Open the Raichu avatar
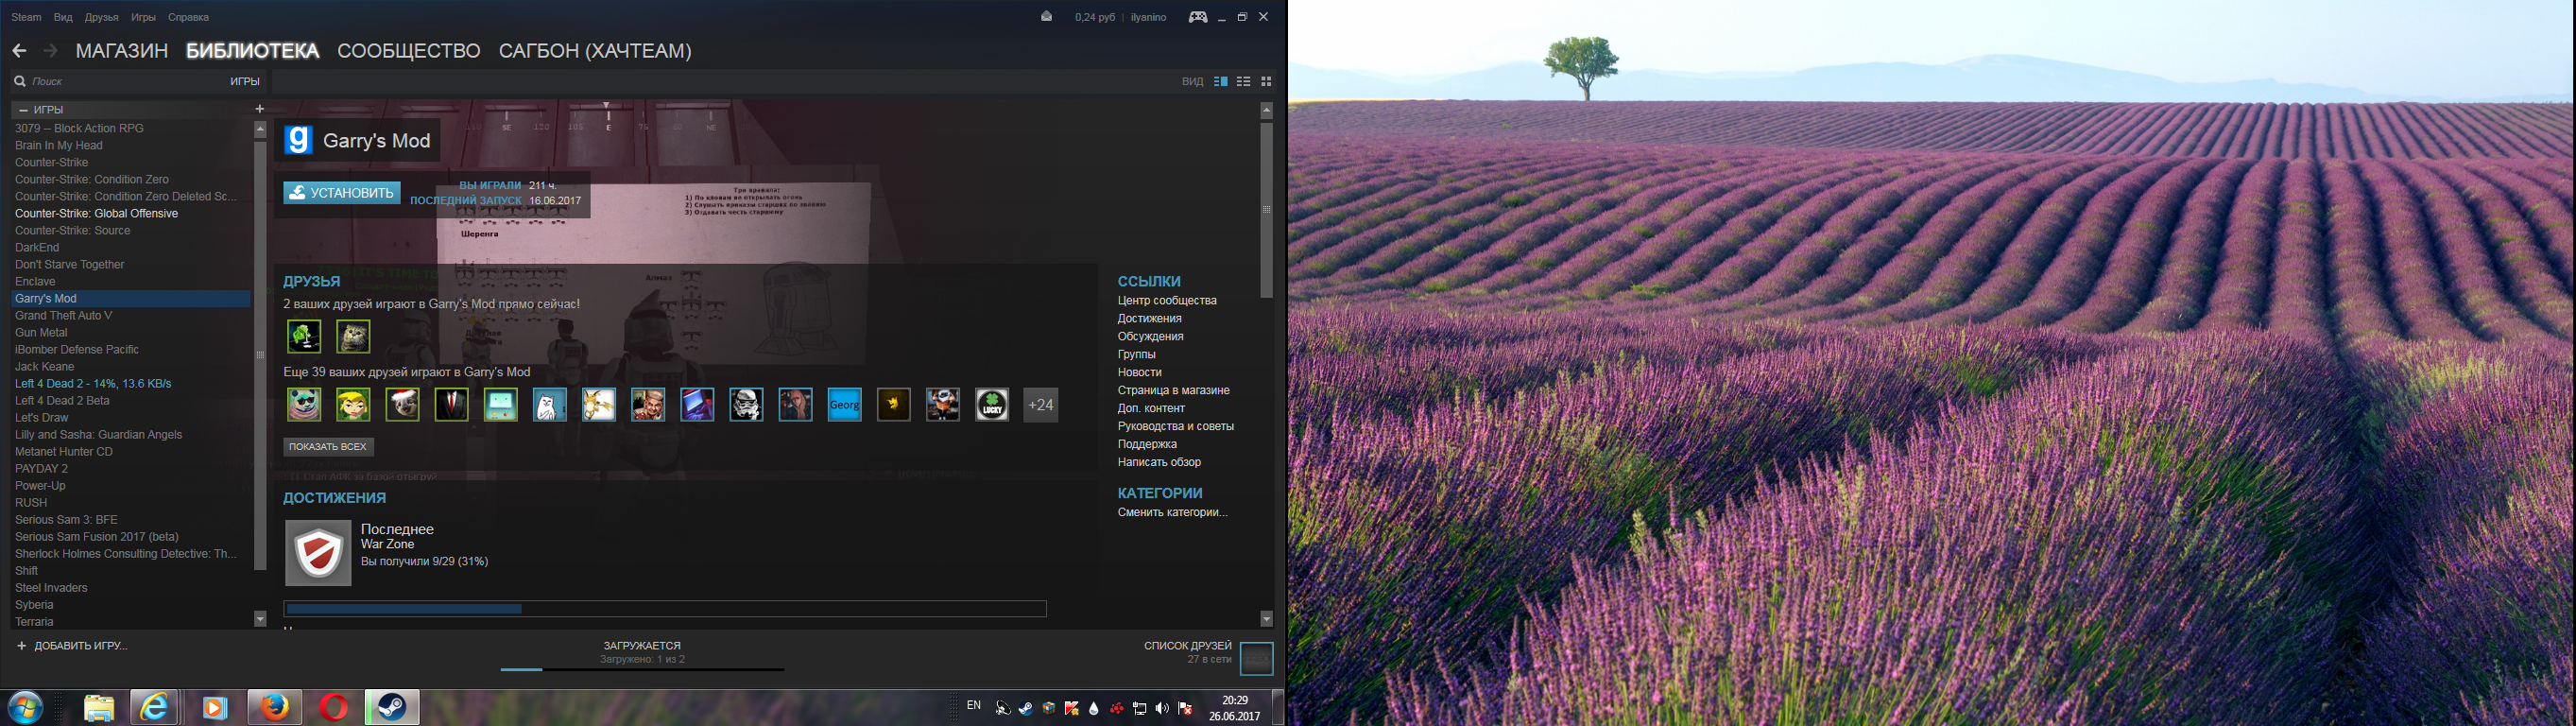Image resolution: width=2576 pixels, height=726 pixels. pos(598,405)
